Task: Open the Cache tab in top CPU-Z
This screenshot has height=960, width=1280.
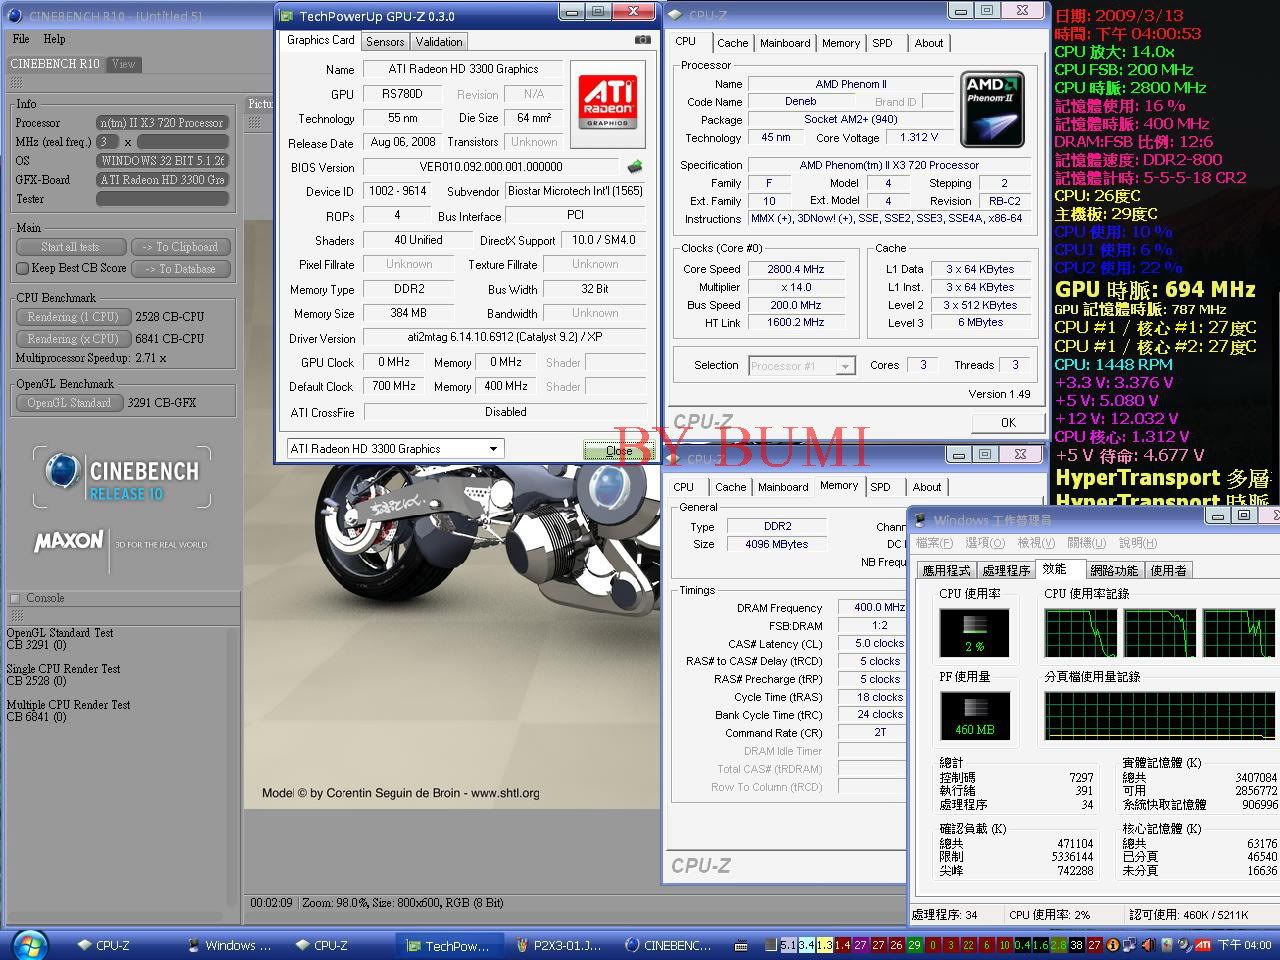Action: click(x=732, y=43)
